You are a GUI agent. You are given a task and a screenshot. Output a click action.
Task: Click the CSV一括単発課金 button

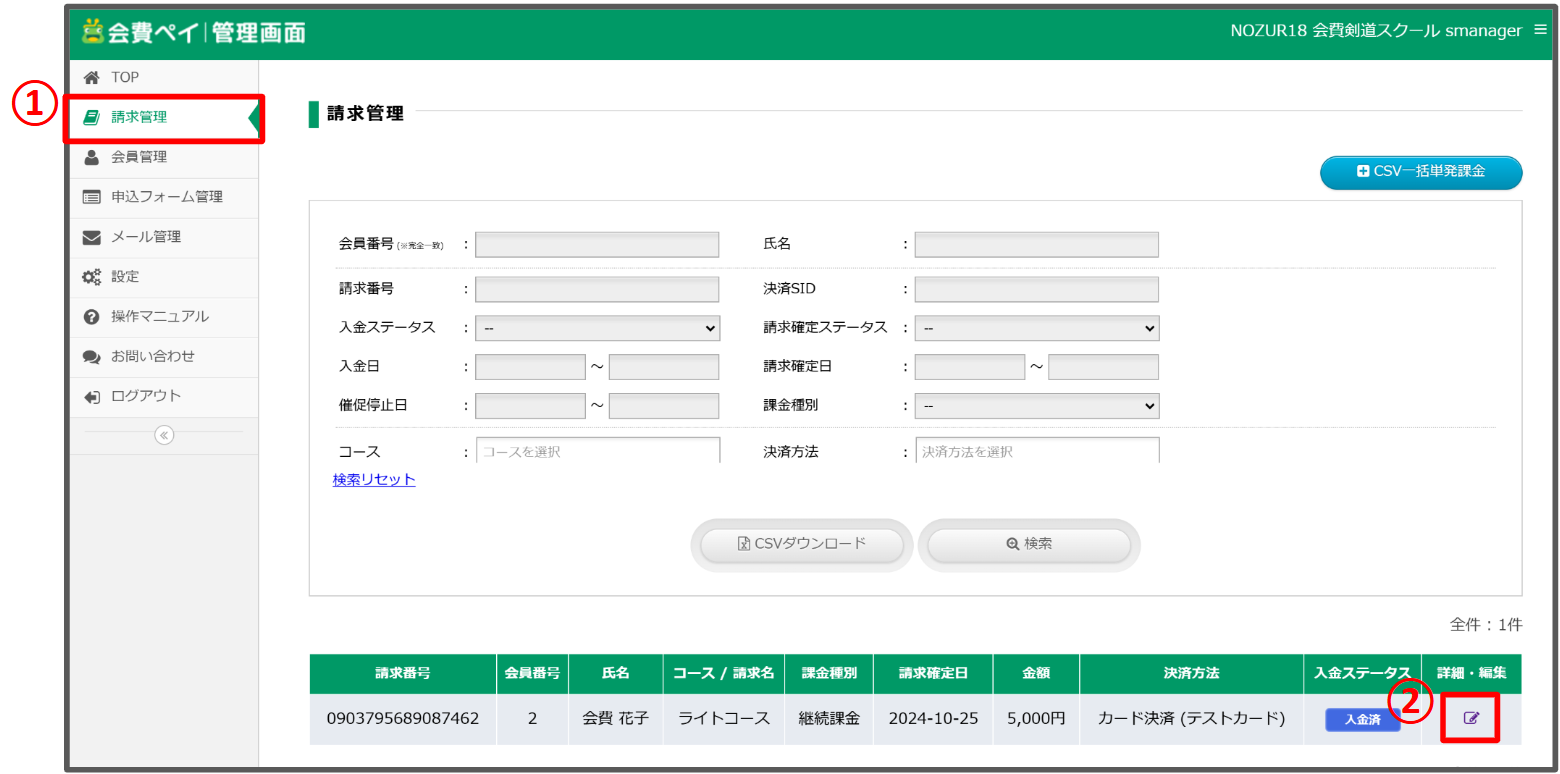click(1420, 172)
